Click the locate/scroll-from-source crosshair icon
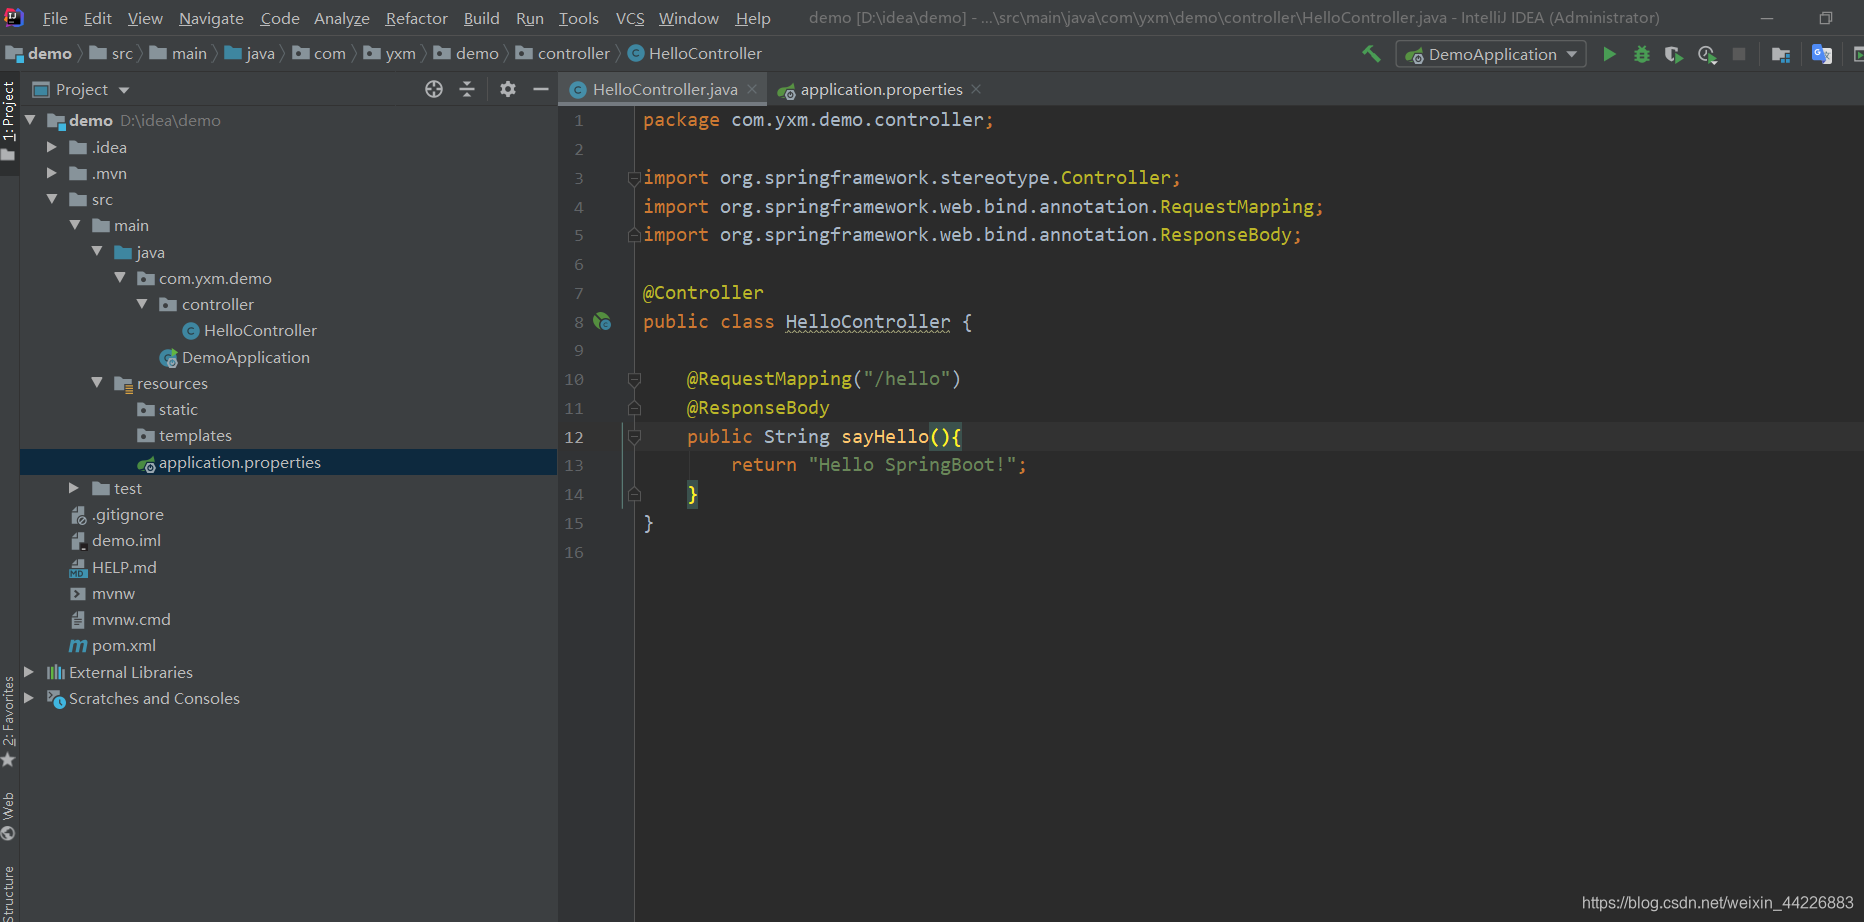This screenshot has height=922, width=1864. (x=434, y=89)
